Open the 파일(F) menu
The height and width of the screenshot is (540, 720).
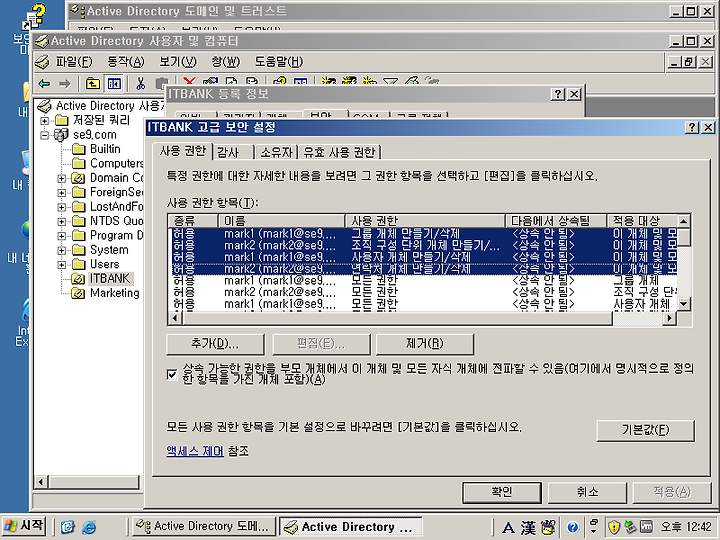point(74,62)
